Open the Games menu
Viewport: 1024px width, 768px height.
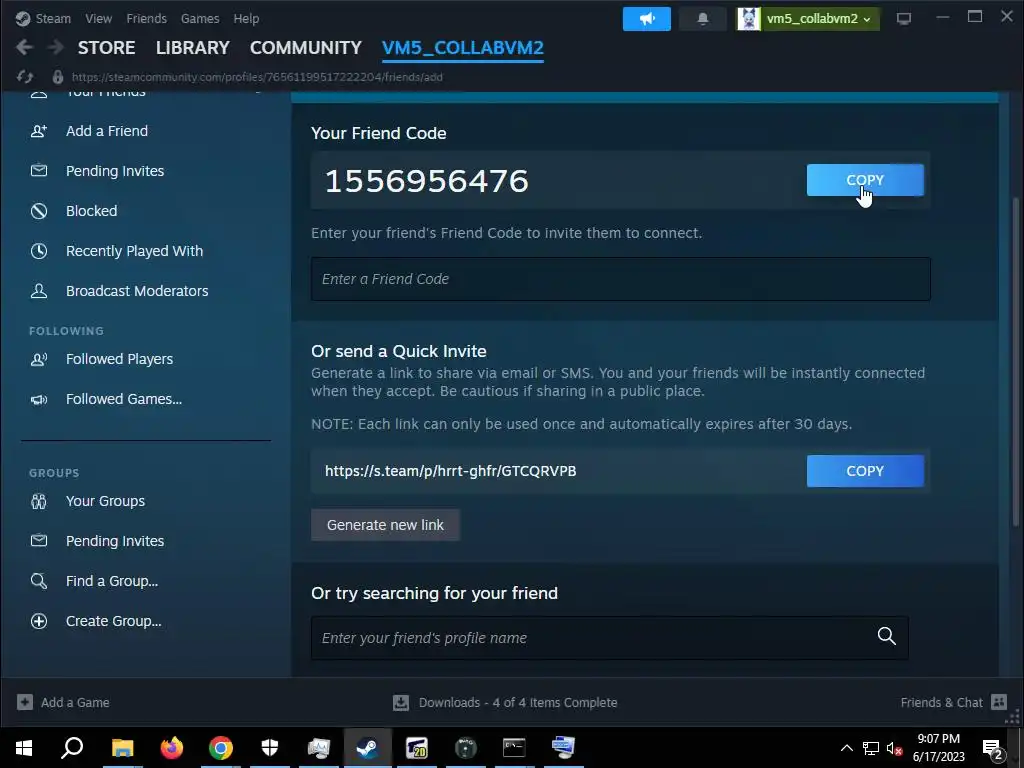coord(200,19)
